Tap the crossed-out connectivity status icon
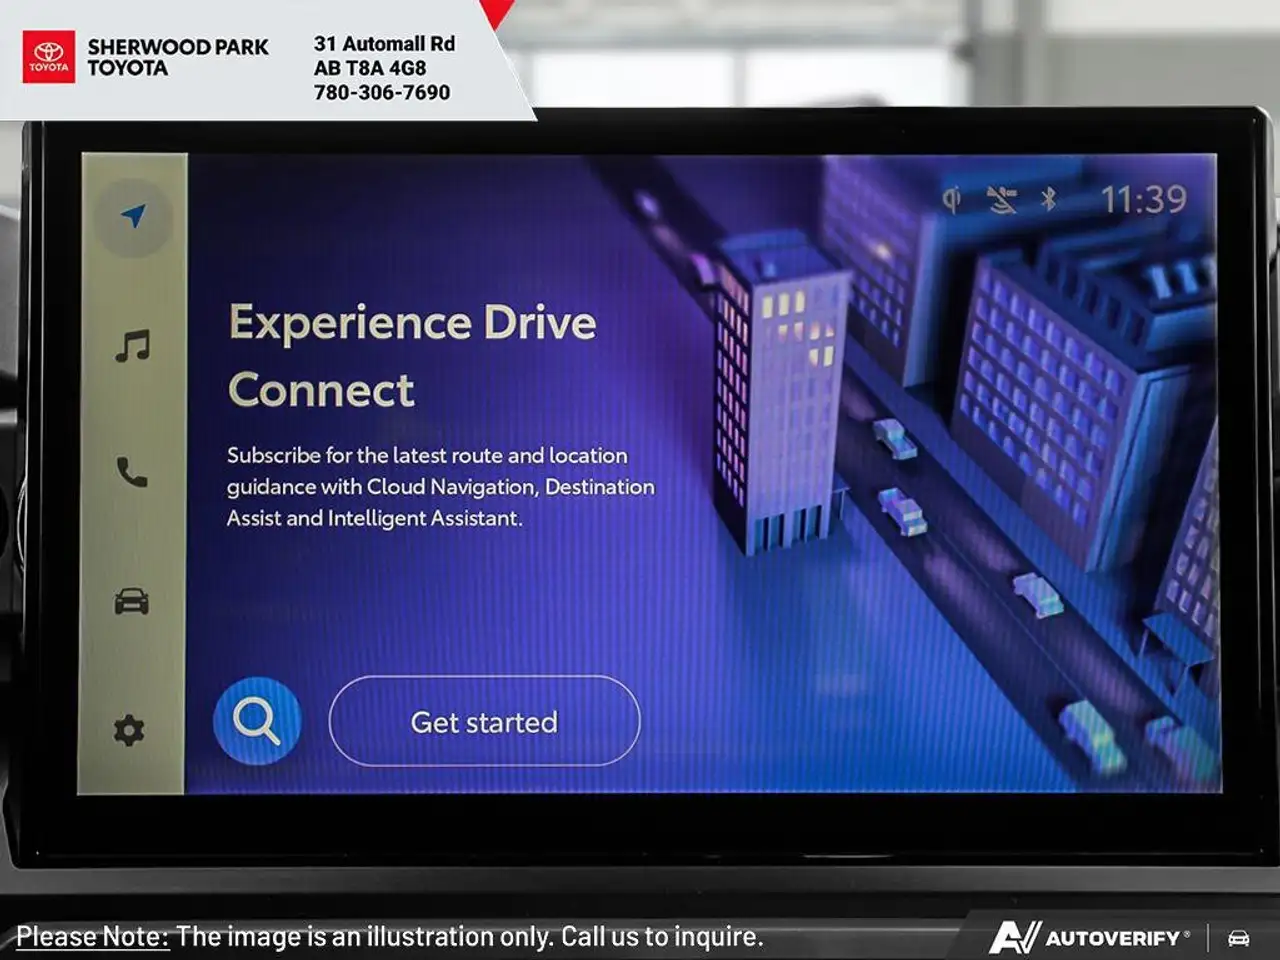 click(1001, 200)
